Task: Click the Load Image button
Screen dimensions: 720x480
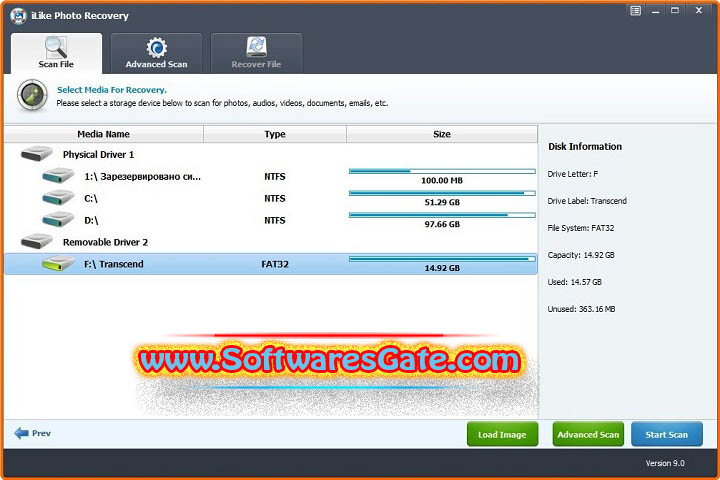Action: (502, 434)
